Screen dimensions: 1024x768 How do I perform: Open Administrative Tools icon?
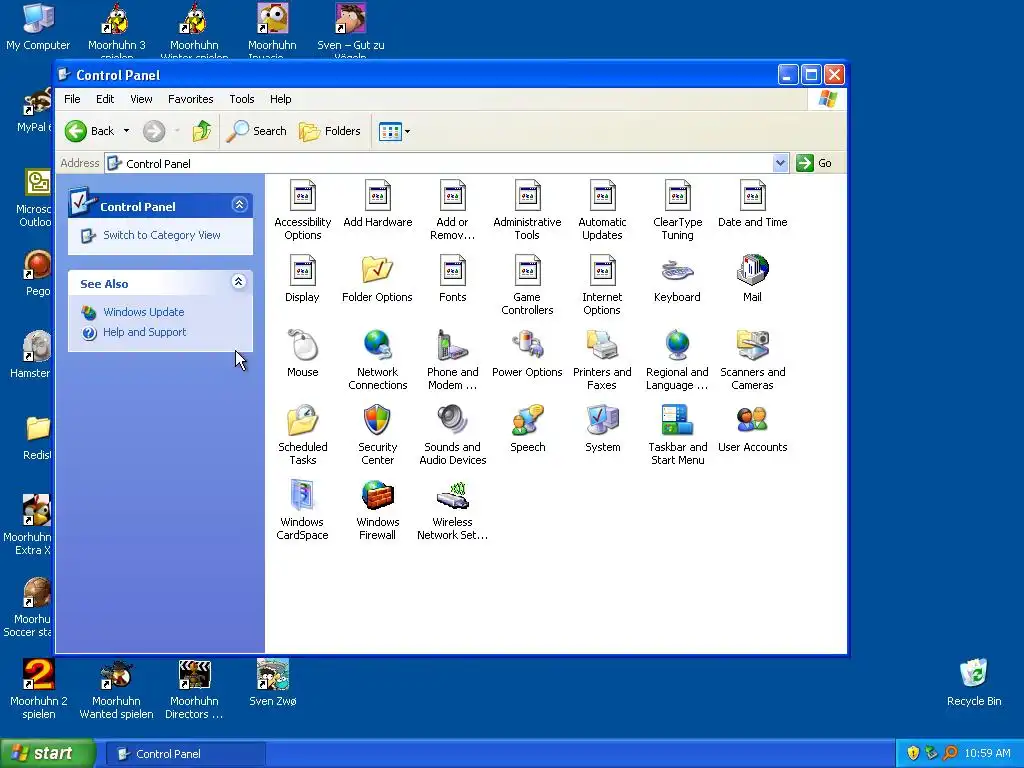(x=527, y=195)
